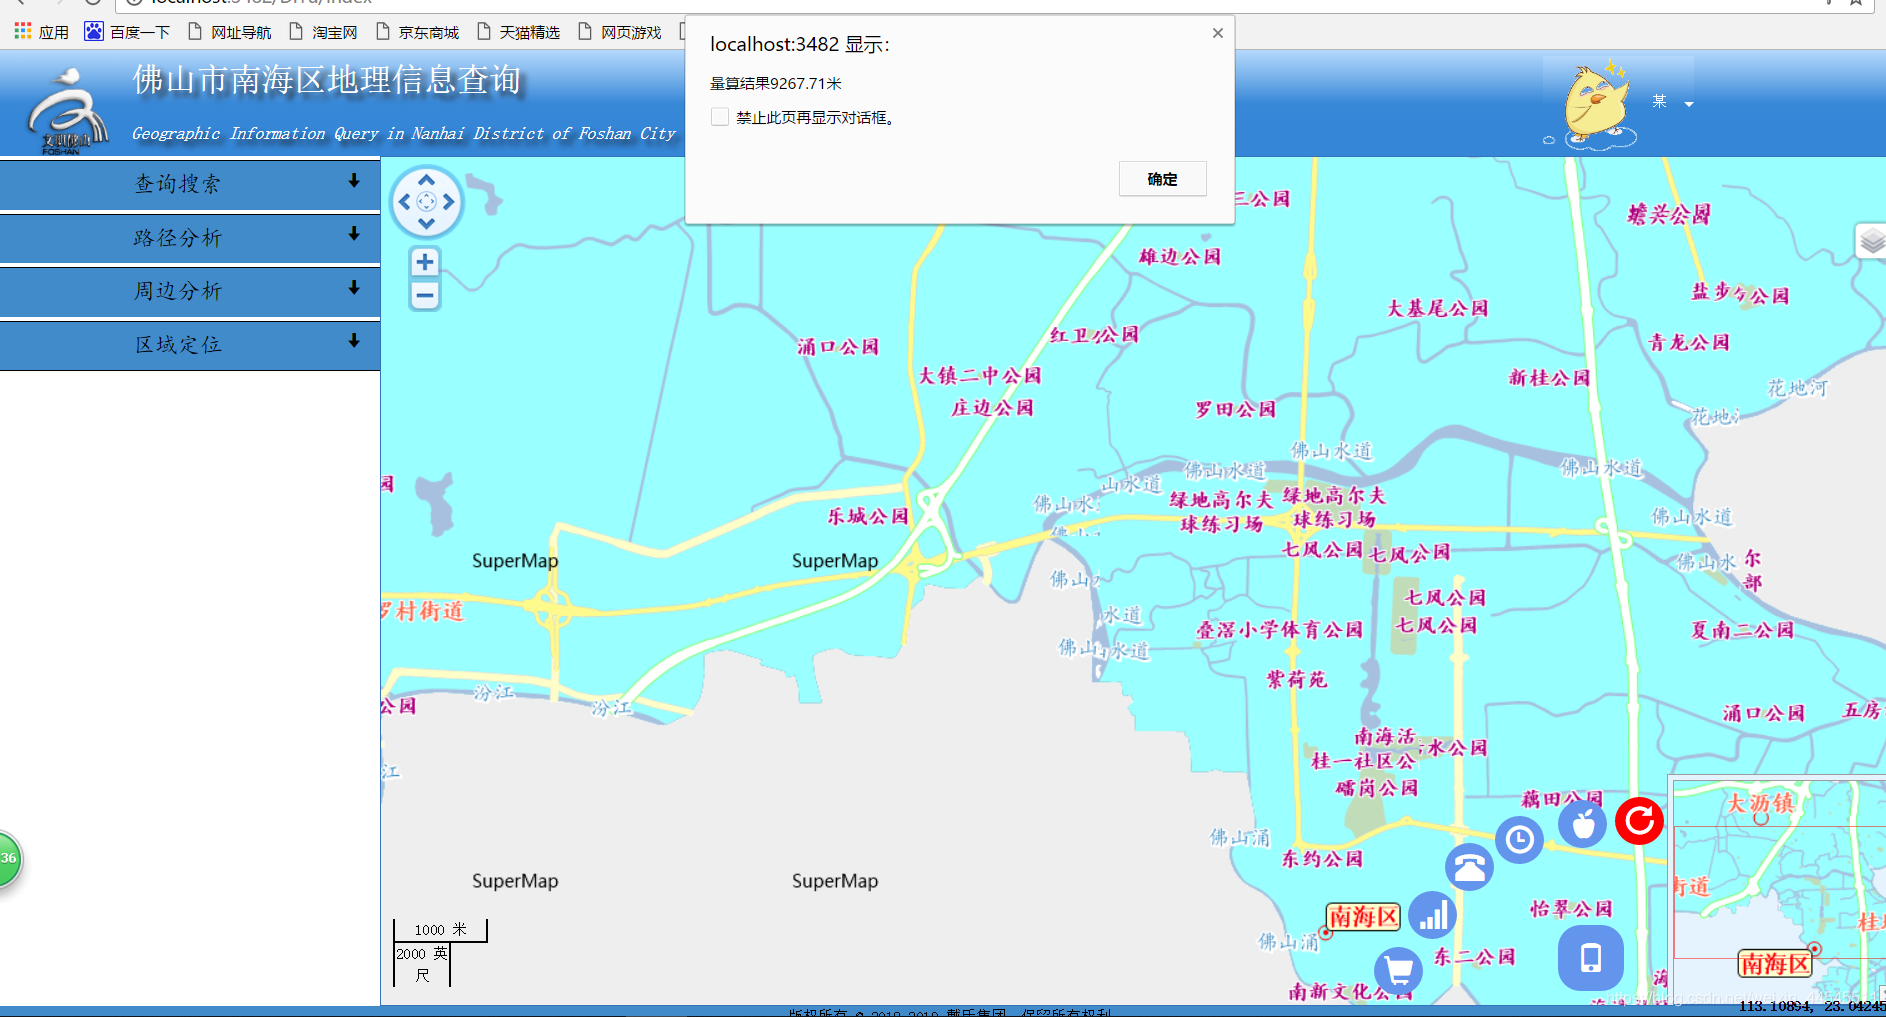The height and width of the screenshot is (1017, 1886).
Task: Click the 乐城公园 map label
Action: pos(868,516)
